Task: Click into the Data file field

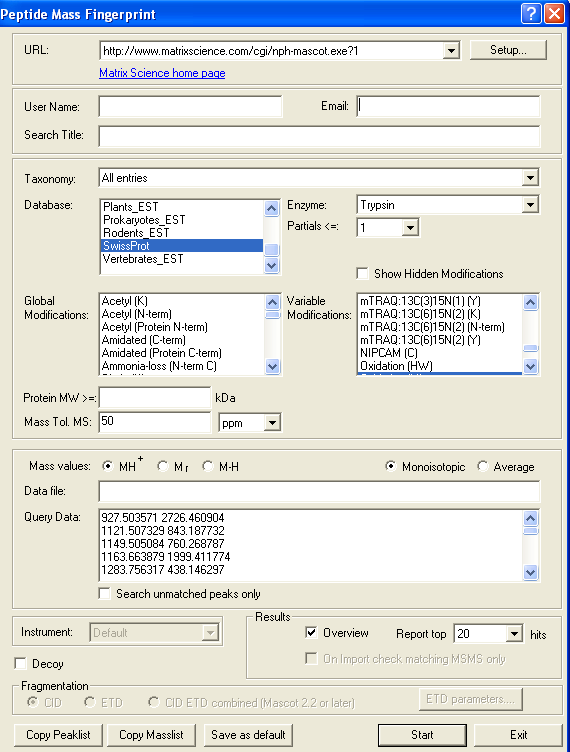Action: tap(319, 492)
